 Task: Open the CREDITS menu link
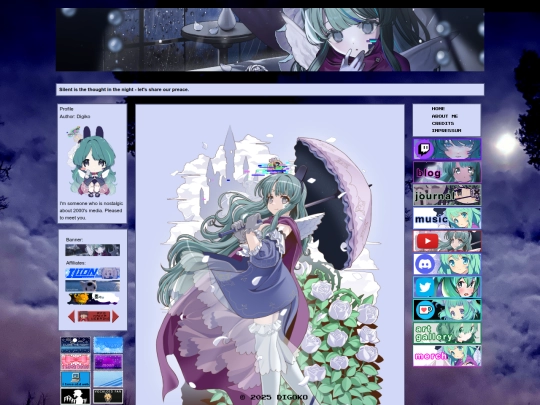(x=443, y=123)
